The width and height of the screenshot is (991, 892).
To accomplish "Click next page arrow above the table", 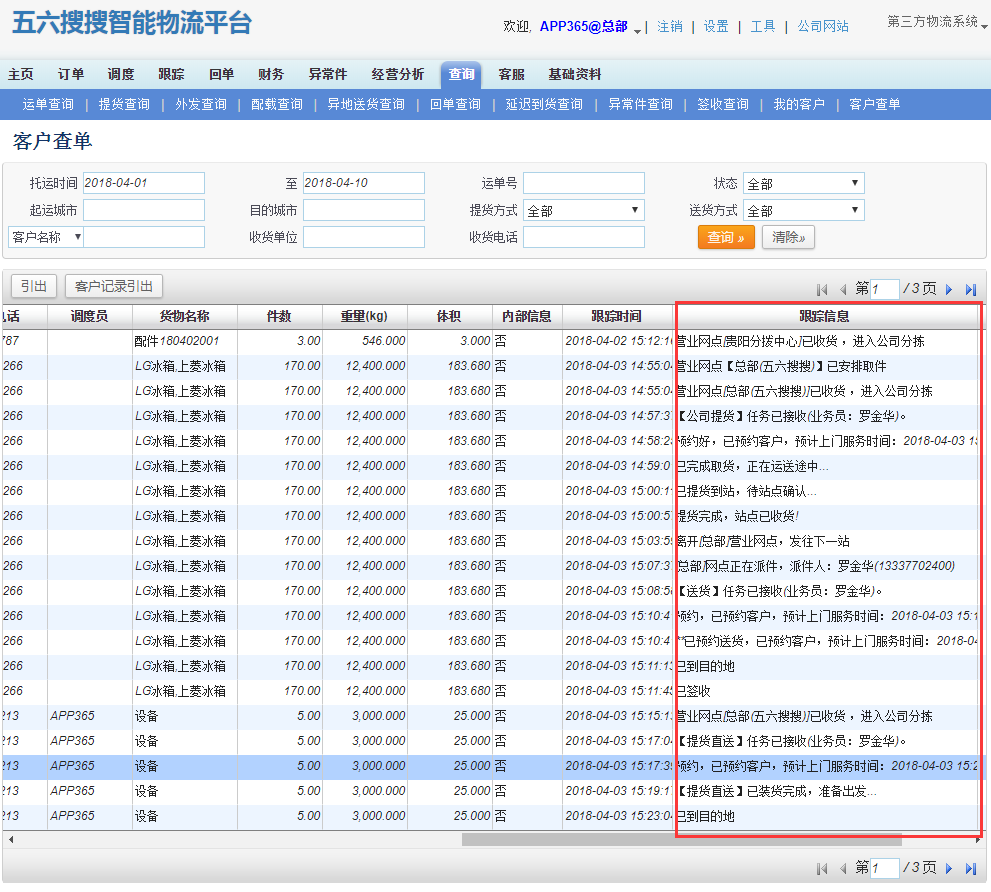I will pyautogui.click(x=949, y=289).
